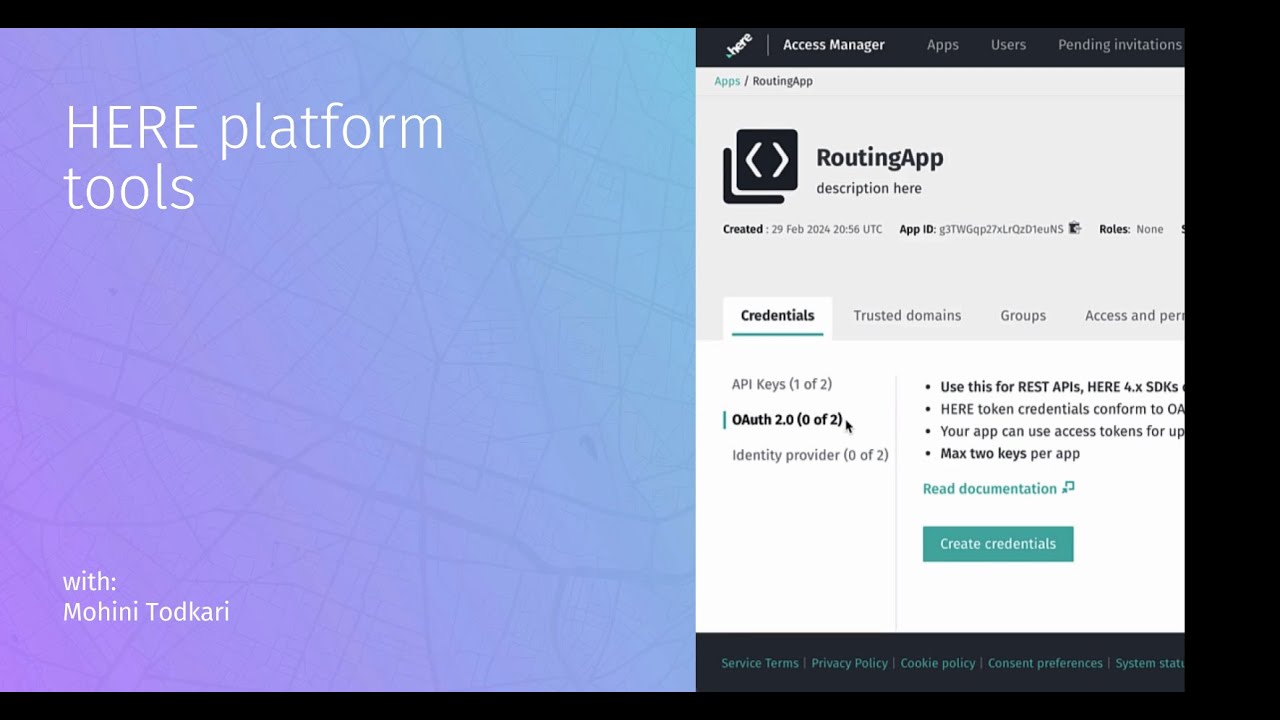Image resolution: width=1280 pixels, height=720 pixels.
Task: Click the 'HERE platform tools' slide title
Action: 254,157
